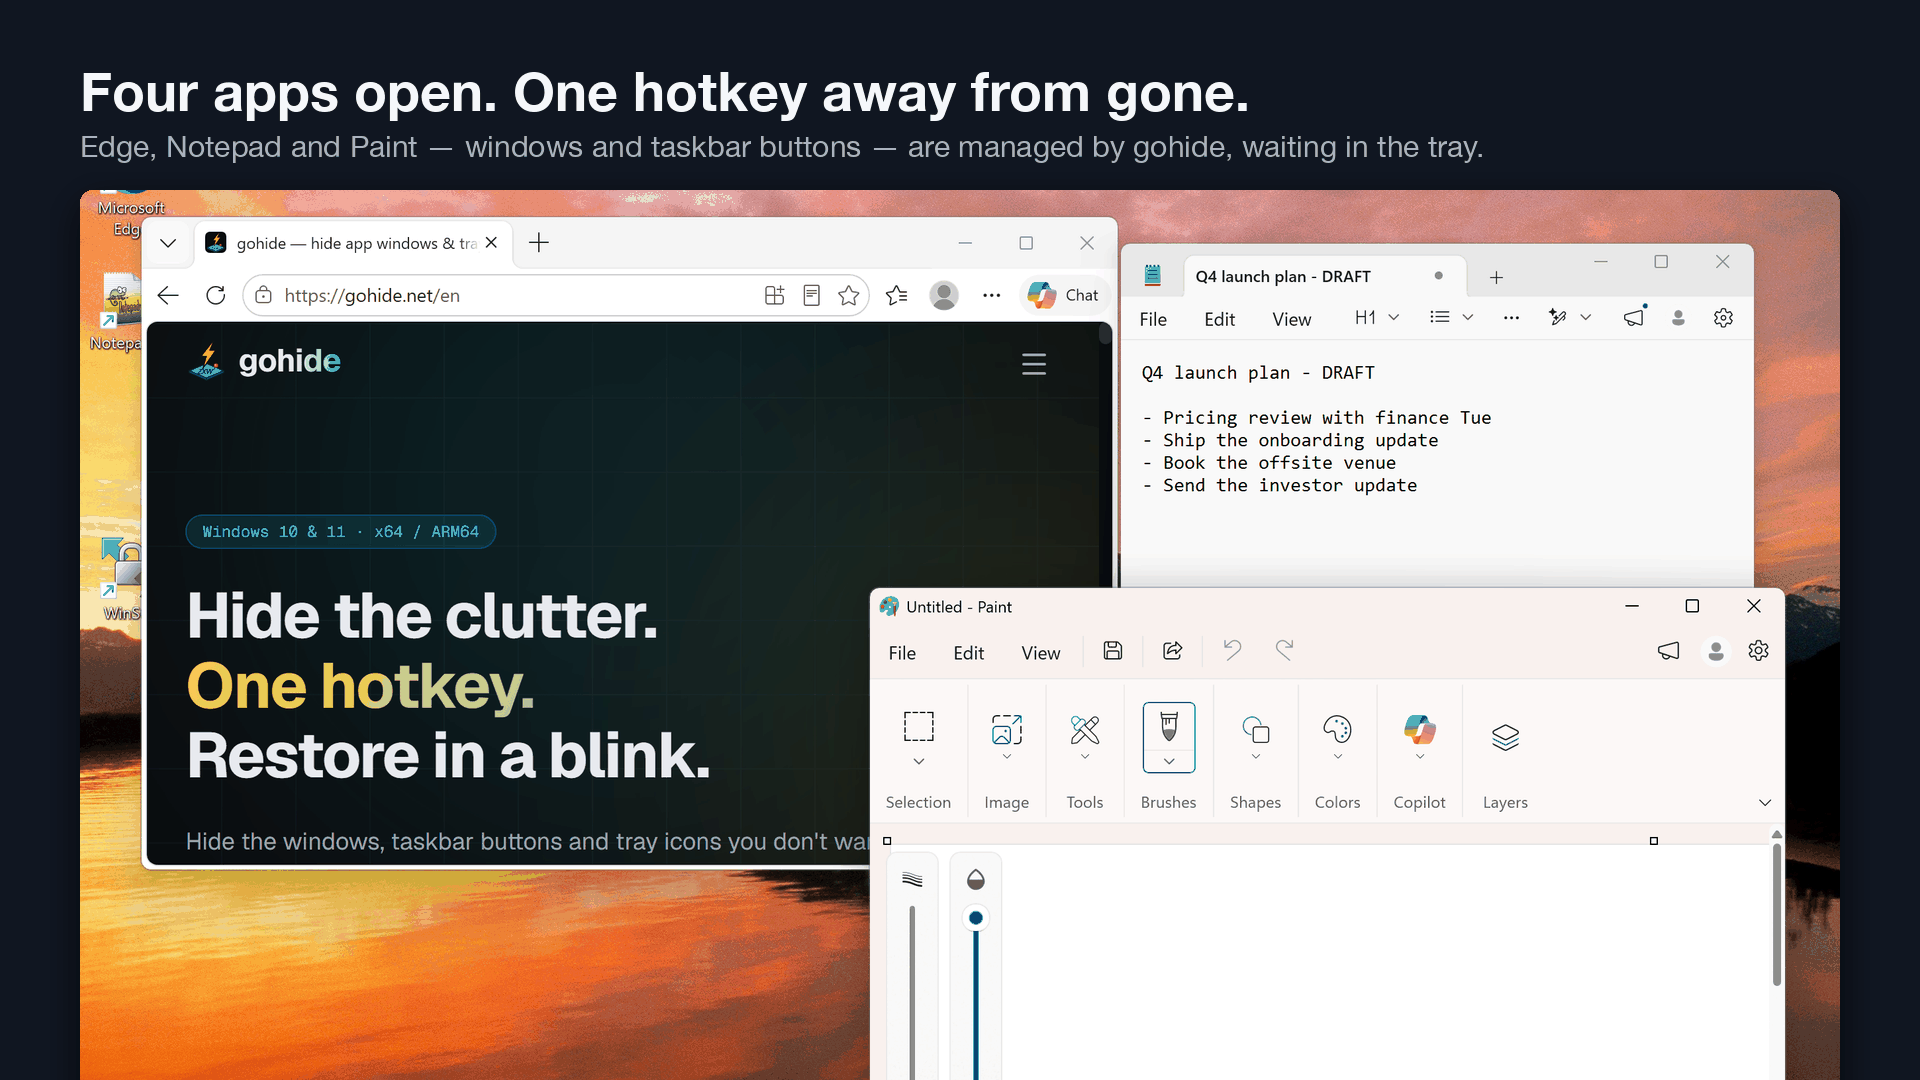Open immersive reader icon in address bar

click(812, 295)
